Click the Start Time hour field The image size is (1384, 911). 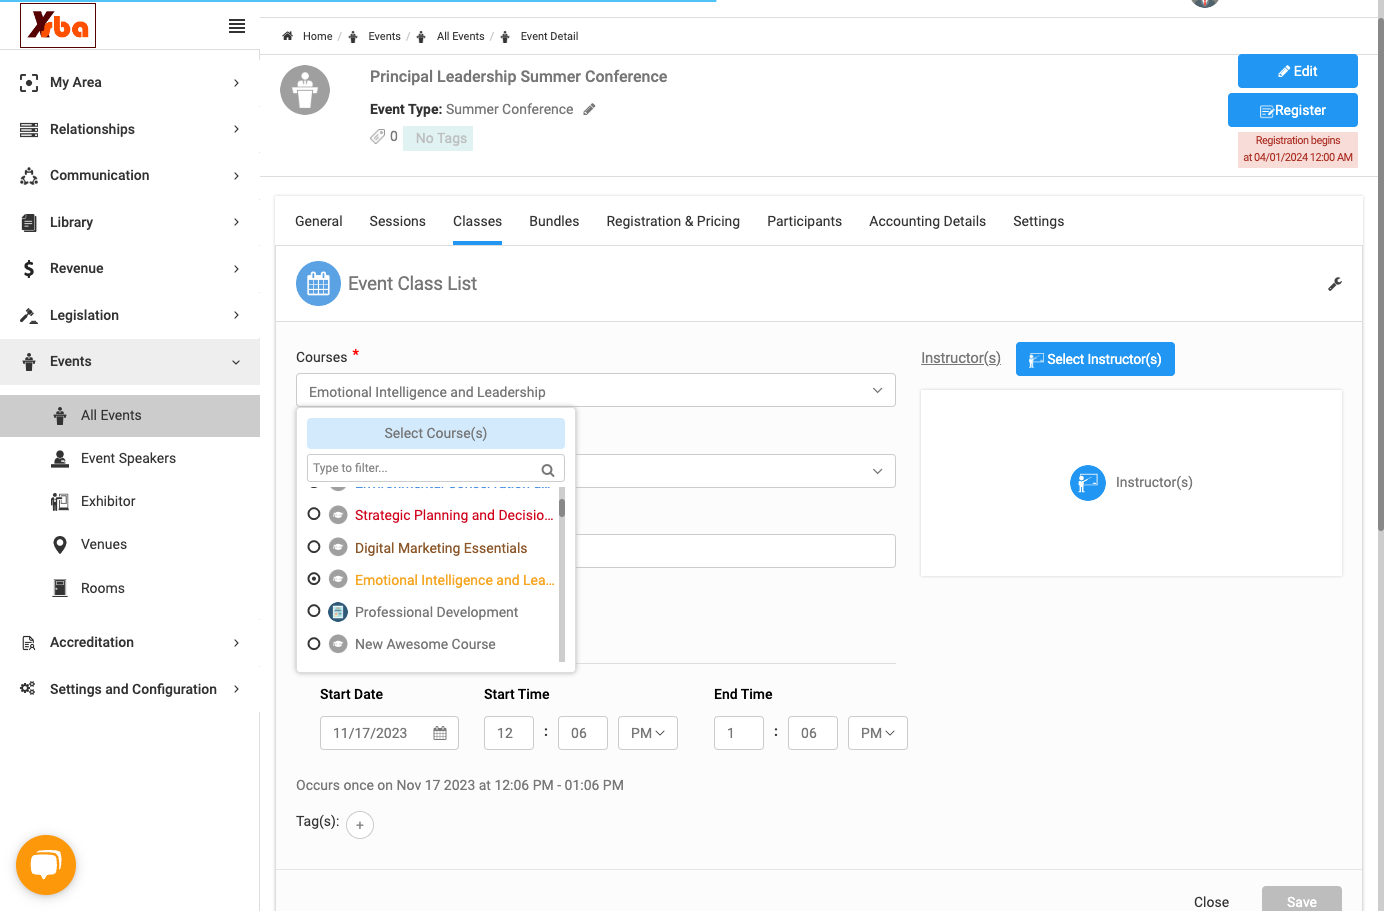[x=508, y=733]
